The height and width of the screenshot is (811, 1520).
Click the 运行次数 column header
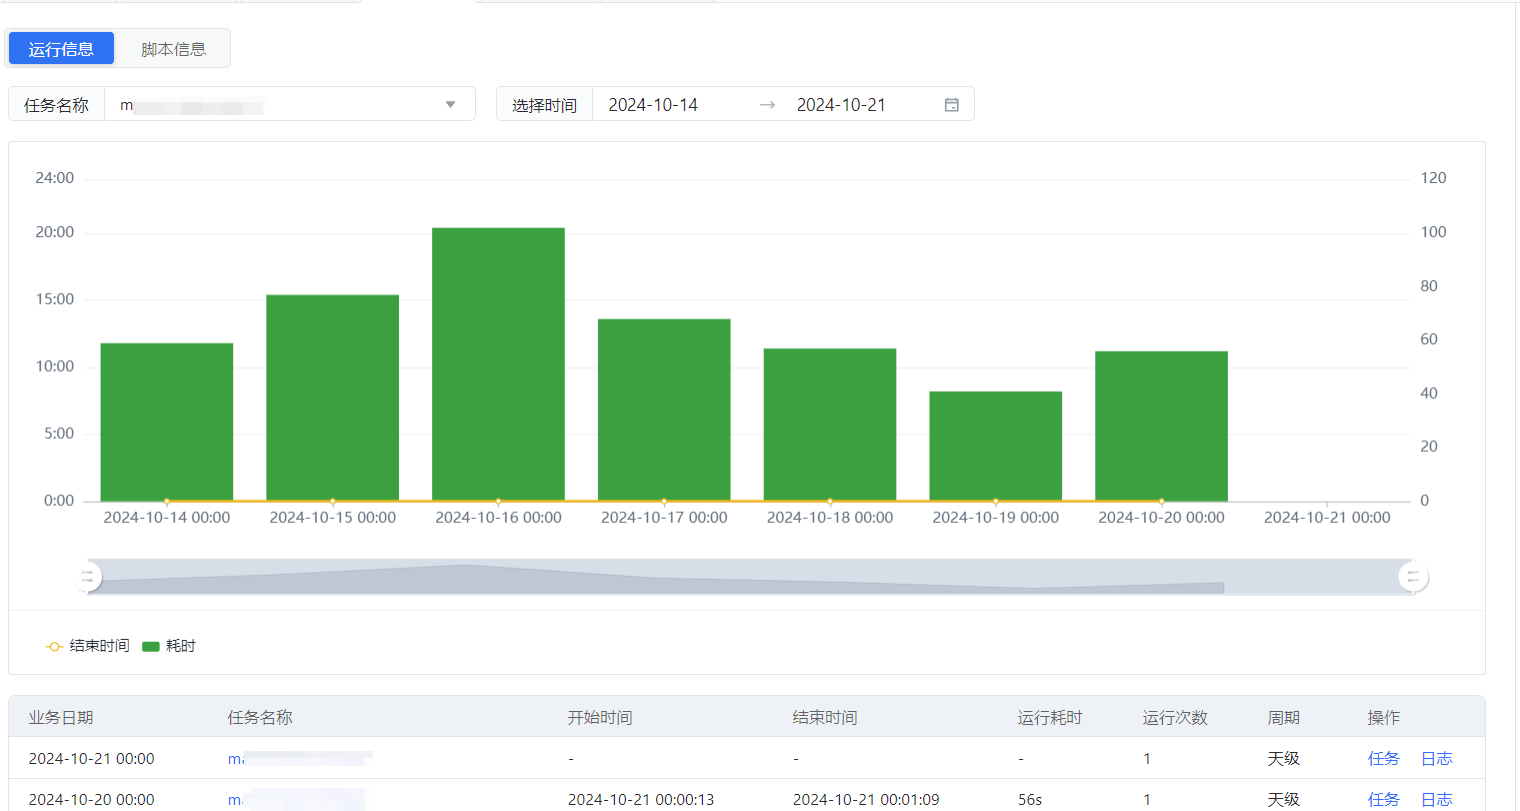[x=1175, y=718]
